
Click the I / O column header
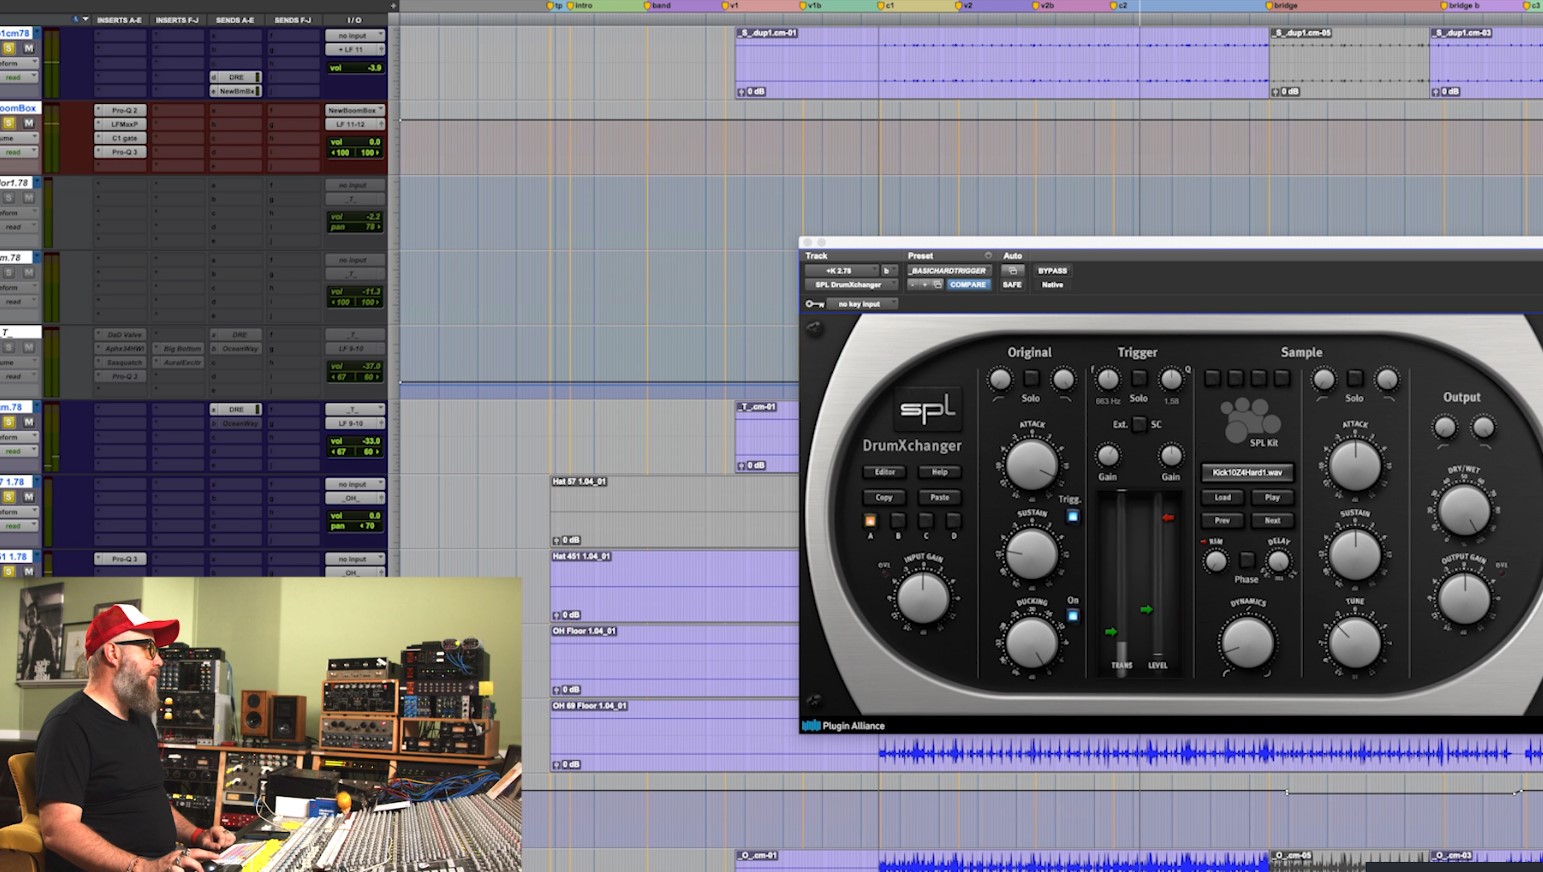[x=355, y=20]
